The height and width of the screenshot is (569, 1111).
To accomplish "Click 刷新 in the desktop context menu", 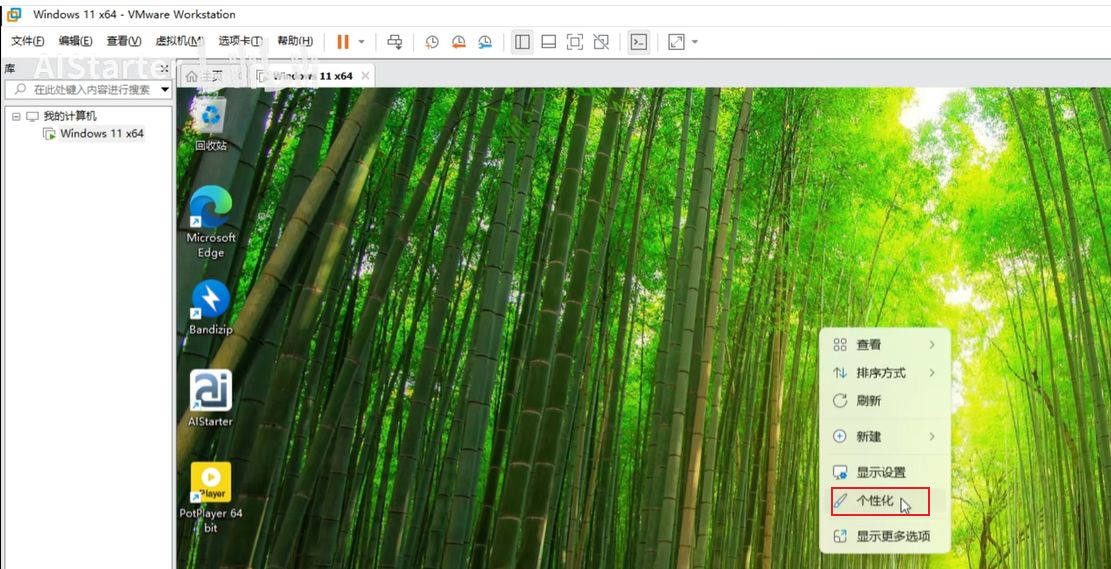I will point(868,401).
